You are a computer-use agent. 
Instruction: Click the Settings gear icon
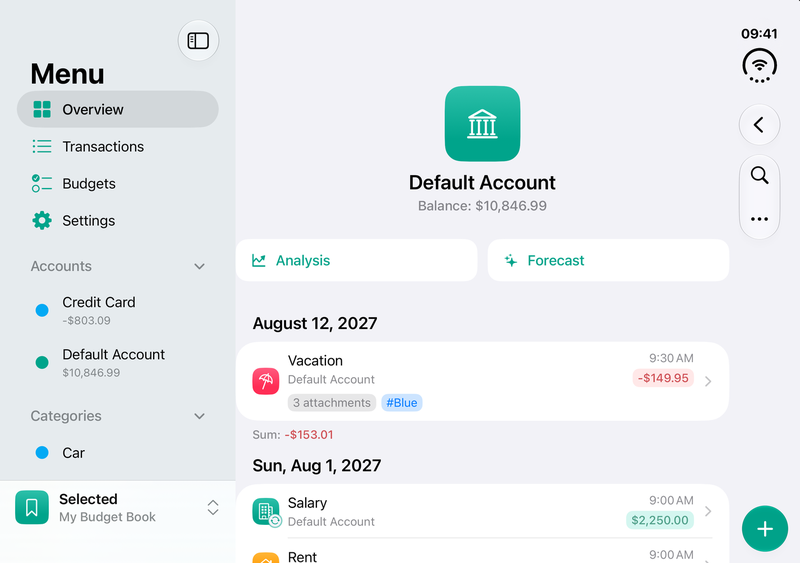42,221
